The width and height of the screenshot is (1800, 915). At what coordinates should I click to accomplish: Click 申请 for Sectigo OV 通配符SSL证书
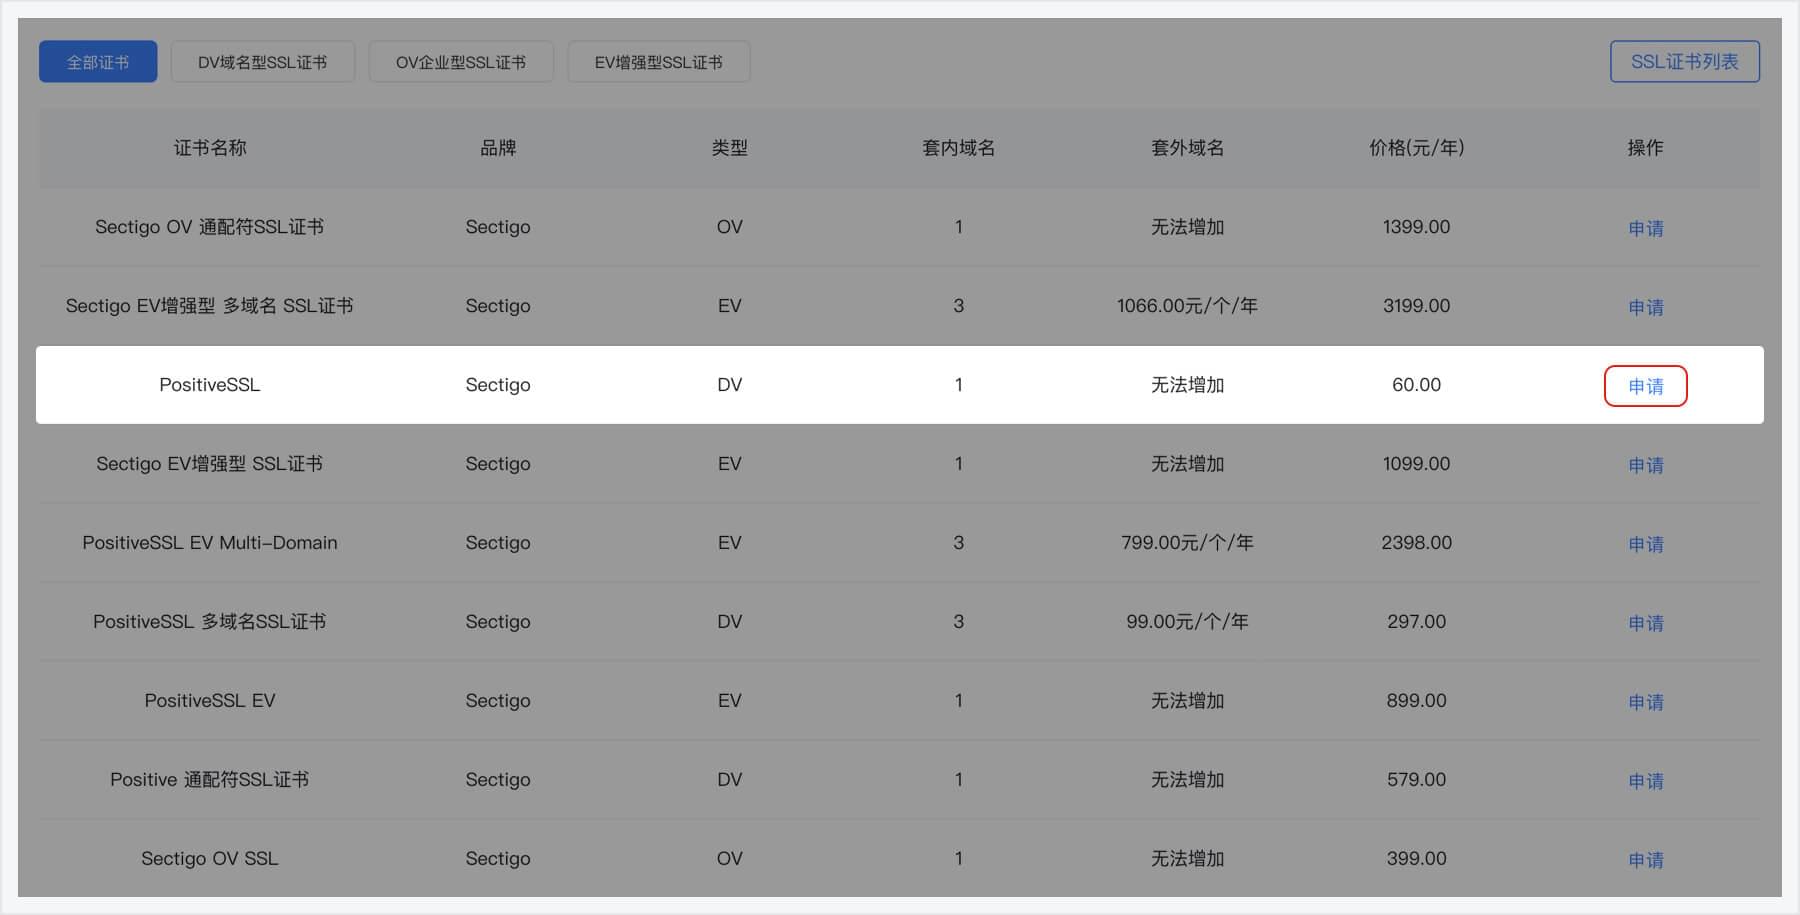(1646, 228)
